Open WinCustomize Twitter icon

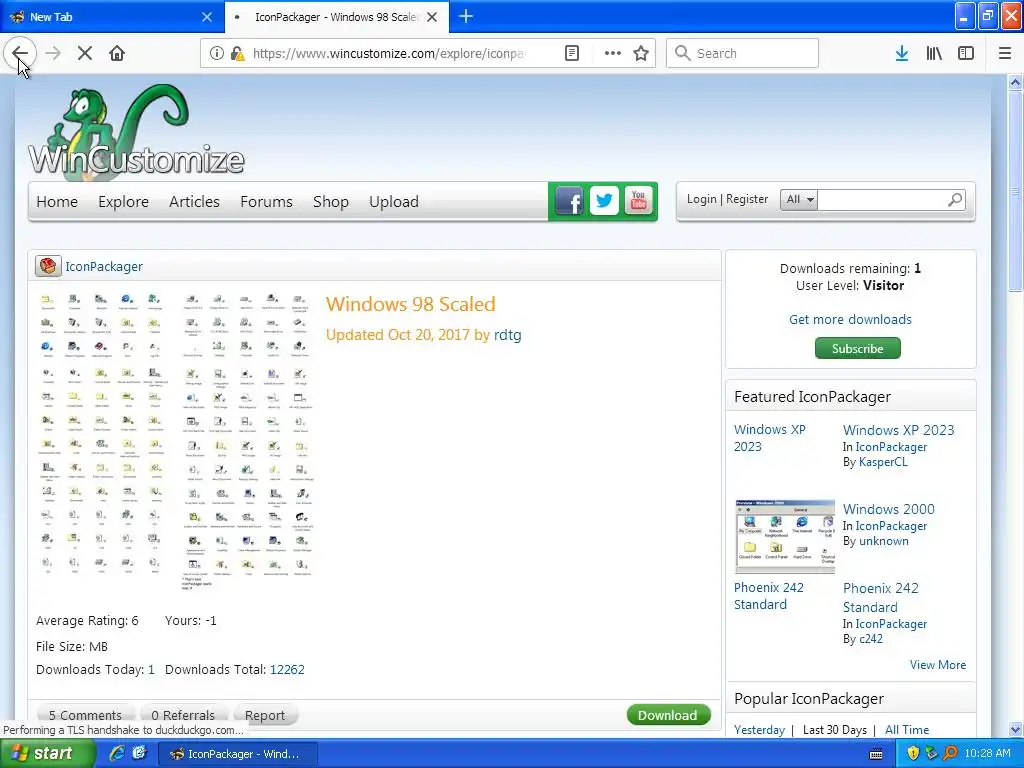[604, 201]
